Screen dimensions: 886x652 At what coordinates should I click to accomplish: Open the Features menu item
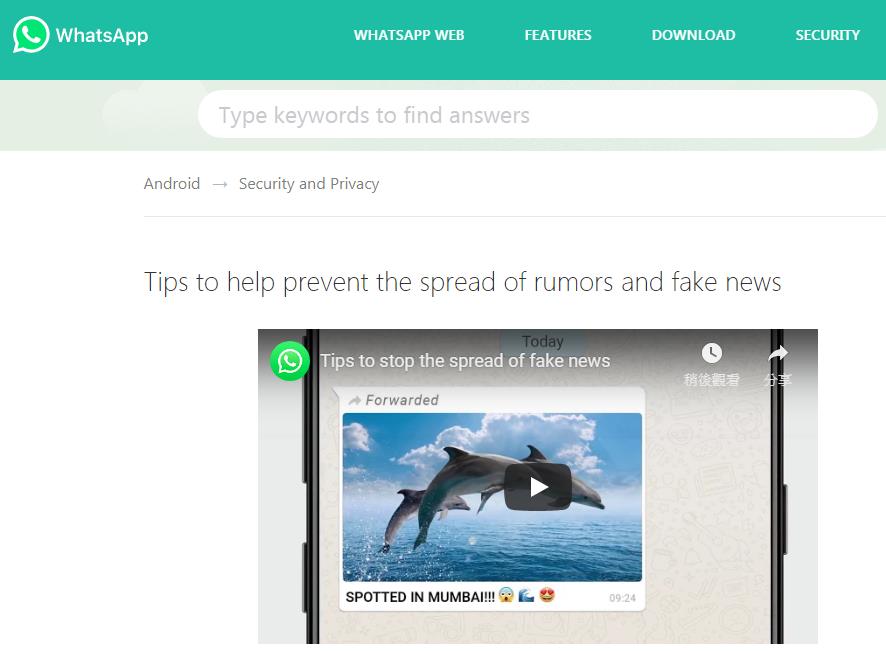point(558,35)
